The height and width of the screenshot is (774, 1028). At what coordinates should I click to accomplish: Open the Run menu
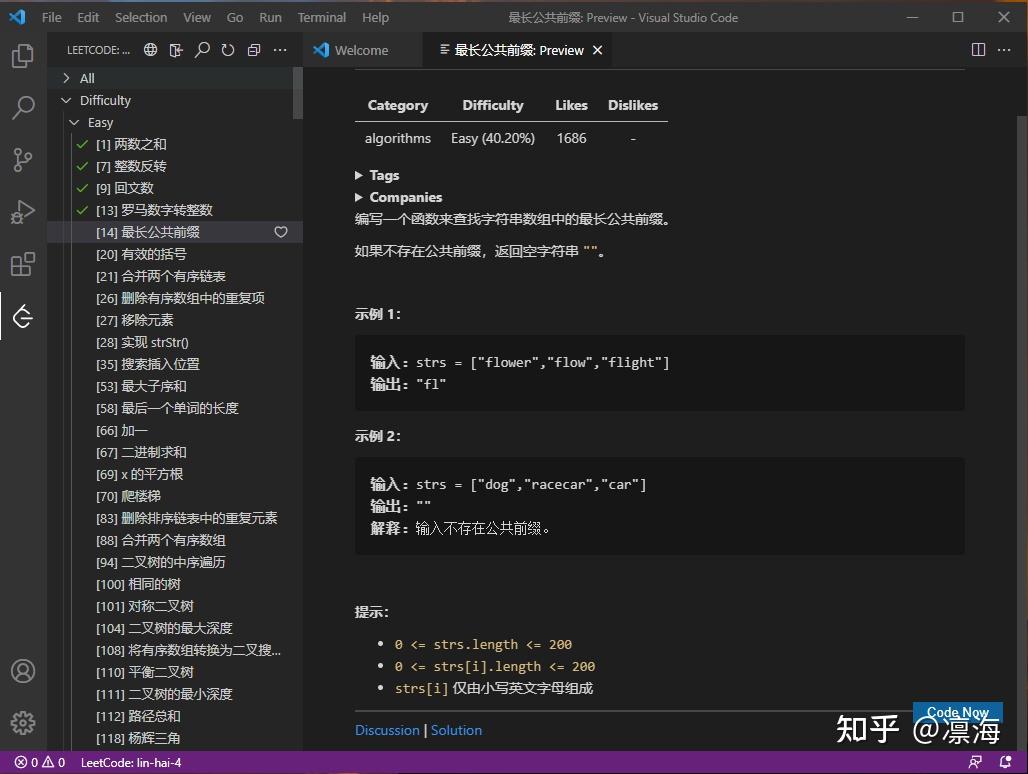point(270,18)
